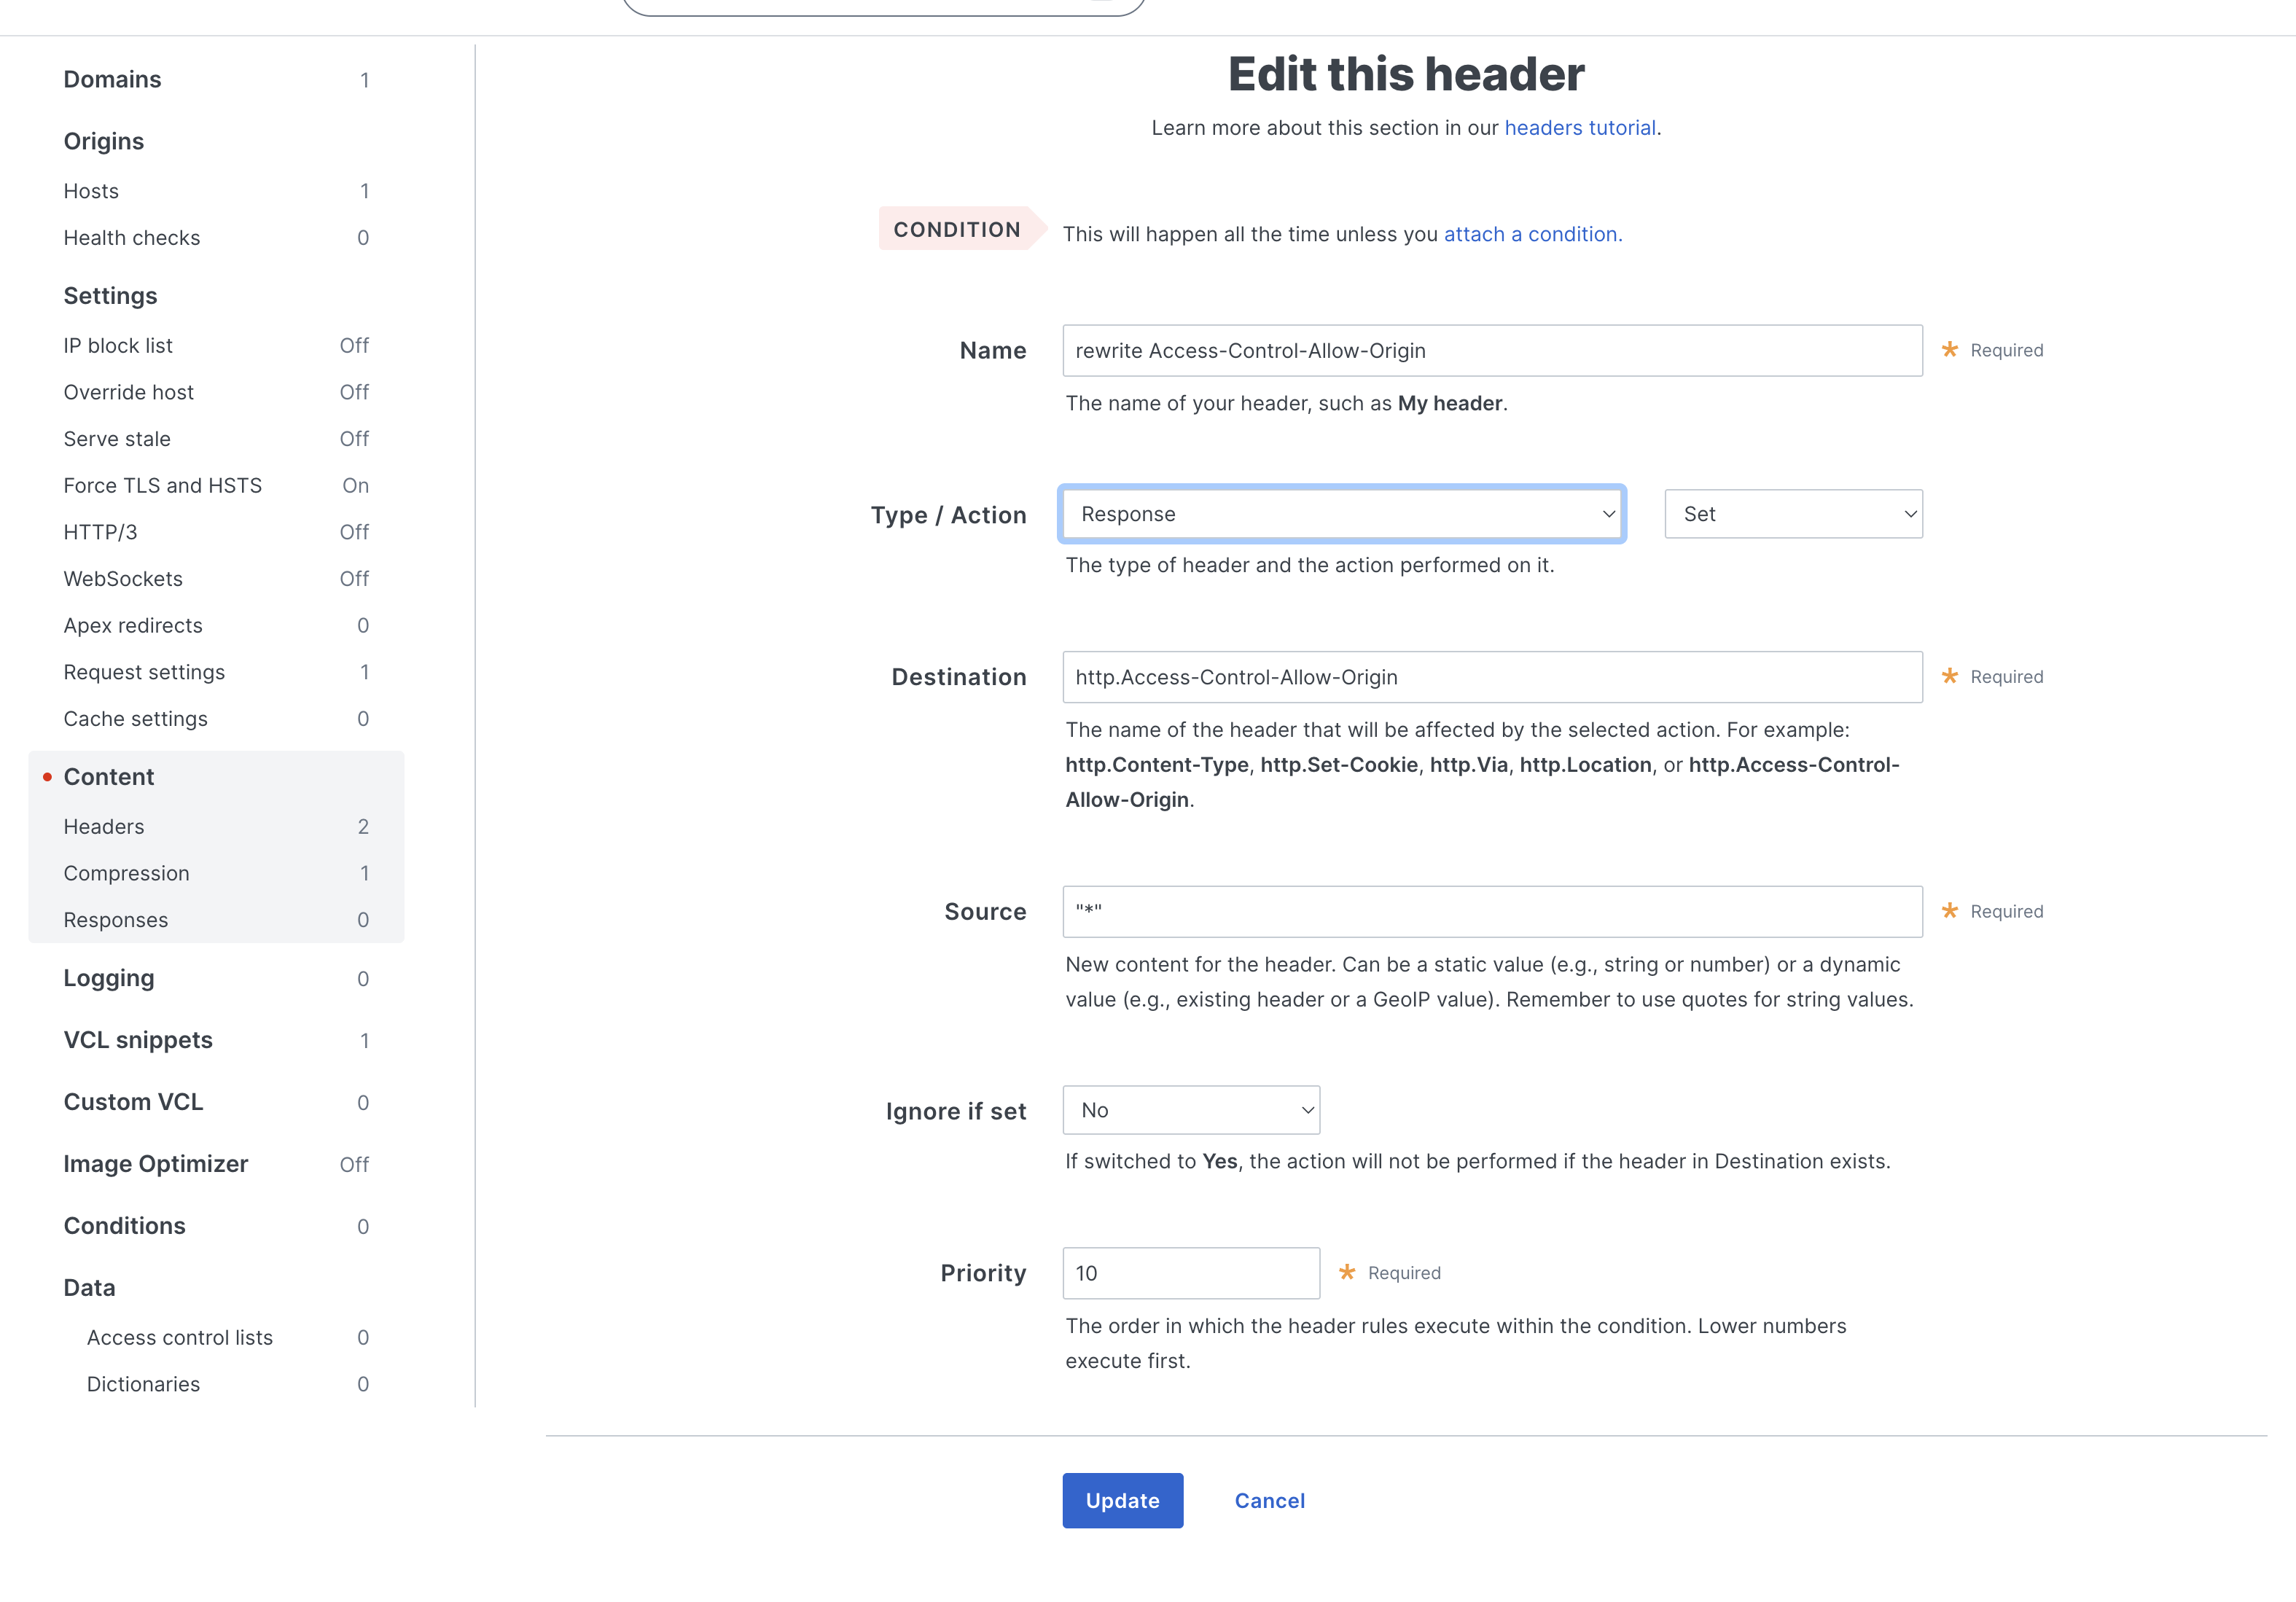Expand the Ignore if set dropdown
2296x1602 pixels.
tap(1190, 1110)
